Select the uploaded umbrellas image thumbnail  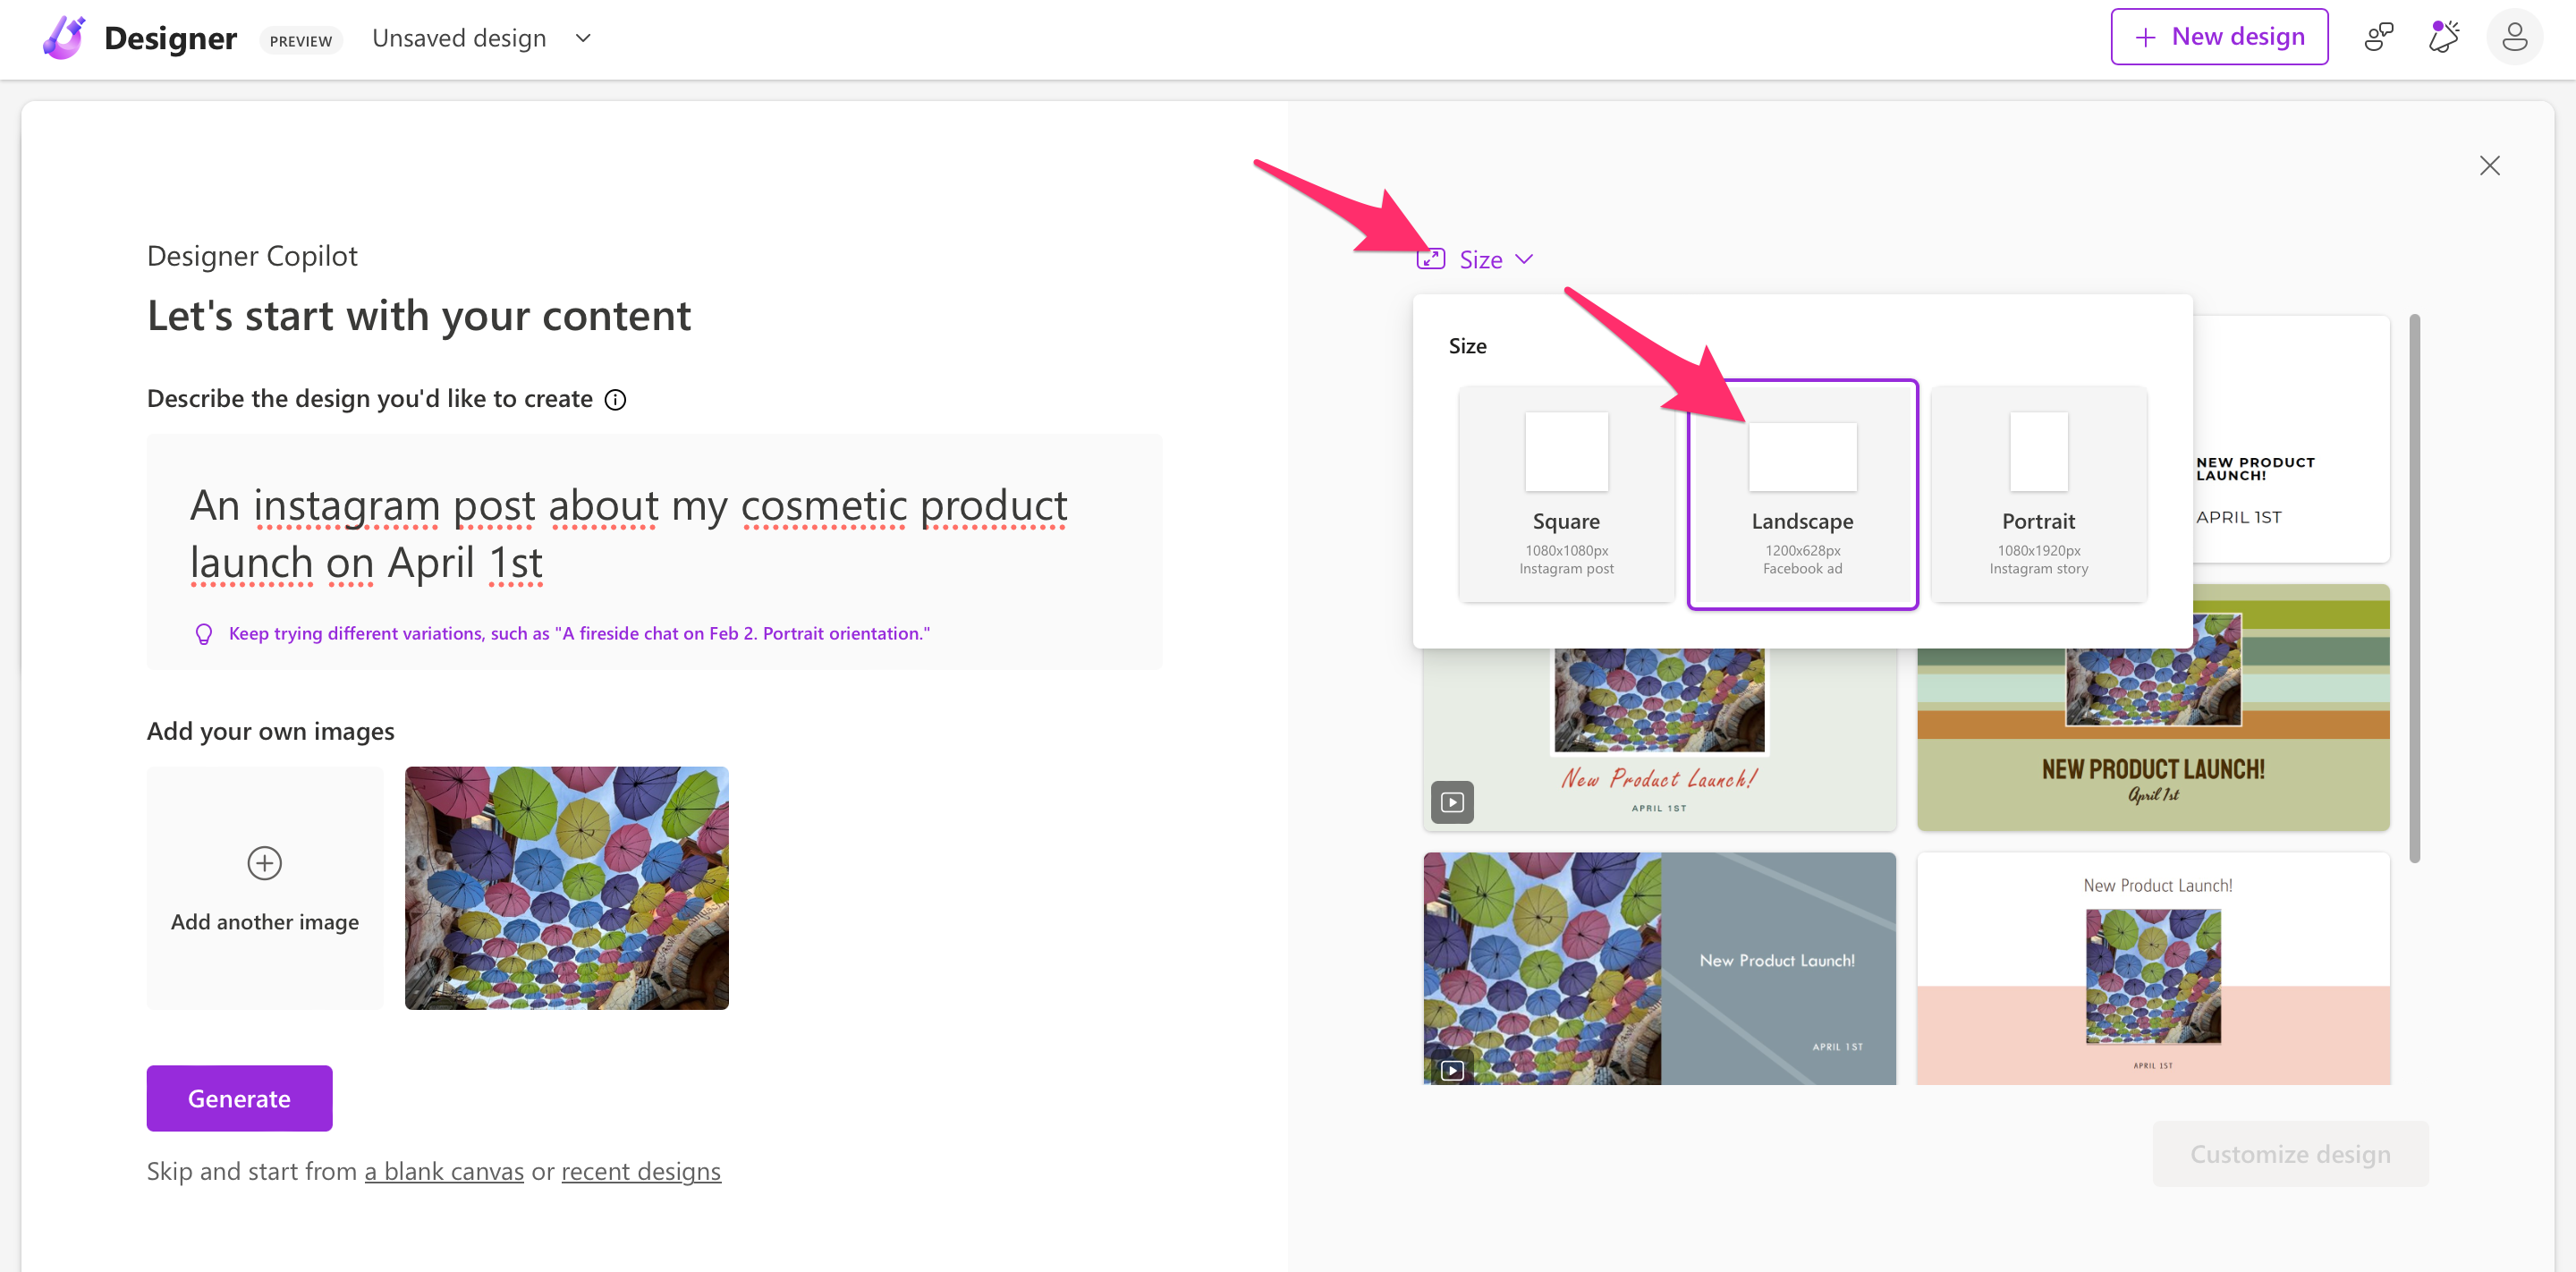coord(566,888)
